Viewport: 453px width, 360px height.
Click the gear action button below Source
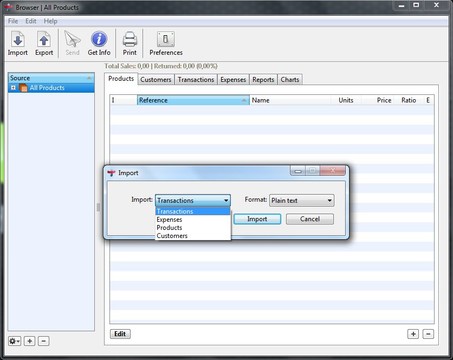pyautogui.click(x=14, y=341)
